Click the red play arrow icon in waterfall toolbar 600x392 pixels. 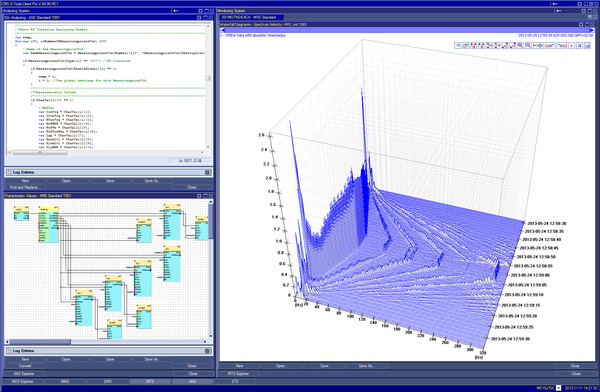(x=572, y=45)
